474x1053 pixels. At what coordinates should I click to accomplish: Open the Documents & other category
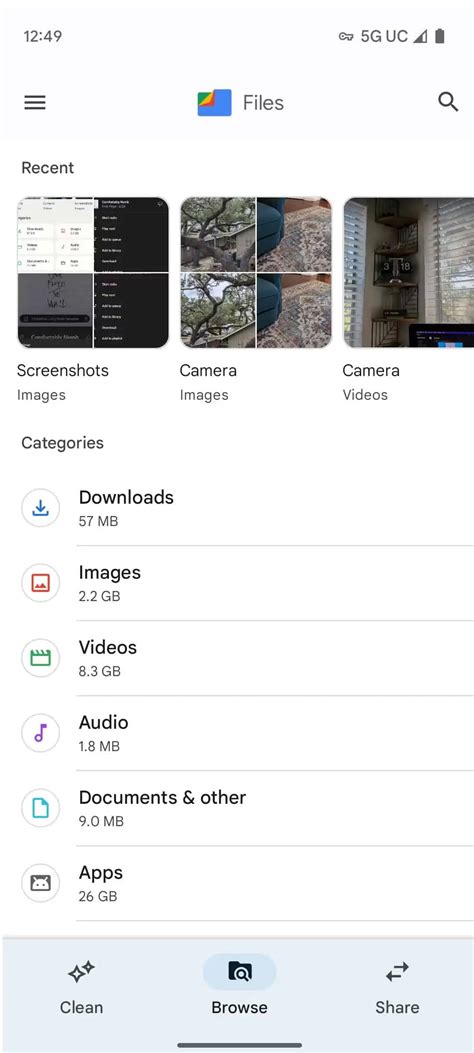(x=237, y=808)
